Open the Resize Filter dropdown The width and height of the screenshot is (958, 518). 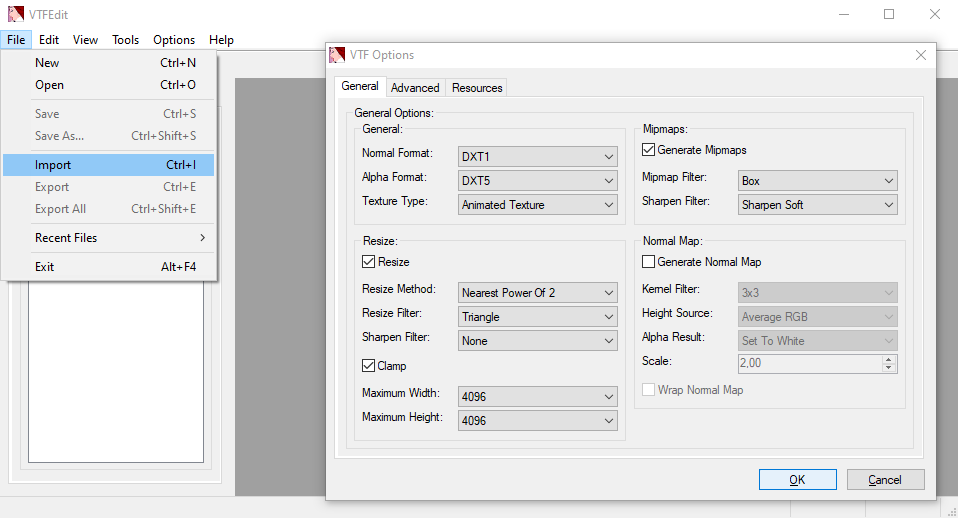tap(538, 316)
